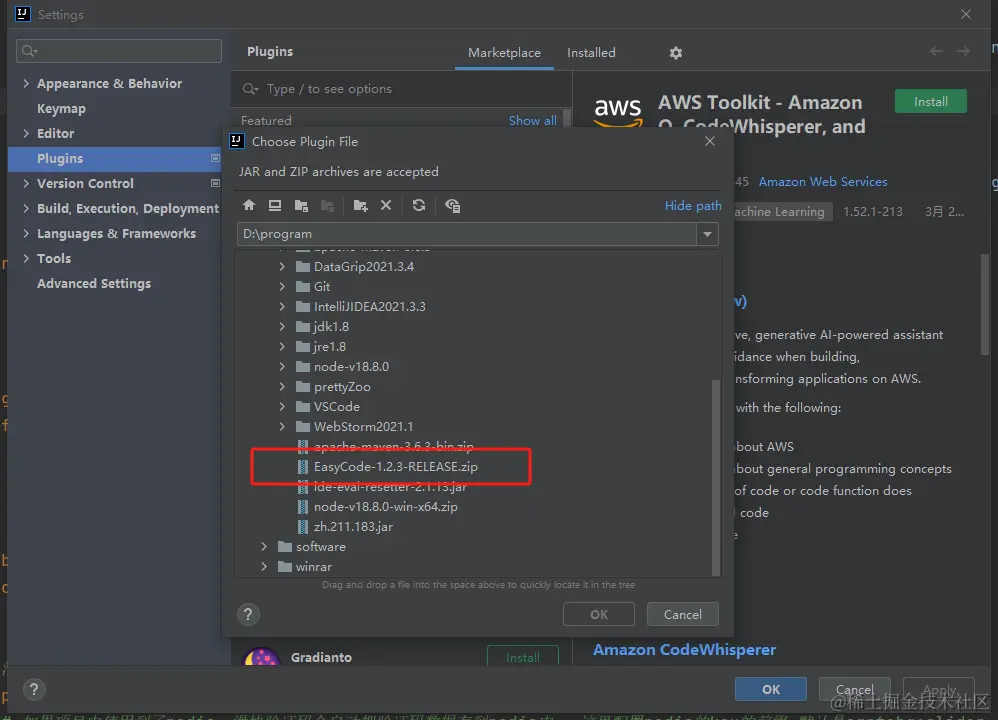The image size is (998, 720).
Task: Select the VSCode folder
Action: pos(337,406)
